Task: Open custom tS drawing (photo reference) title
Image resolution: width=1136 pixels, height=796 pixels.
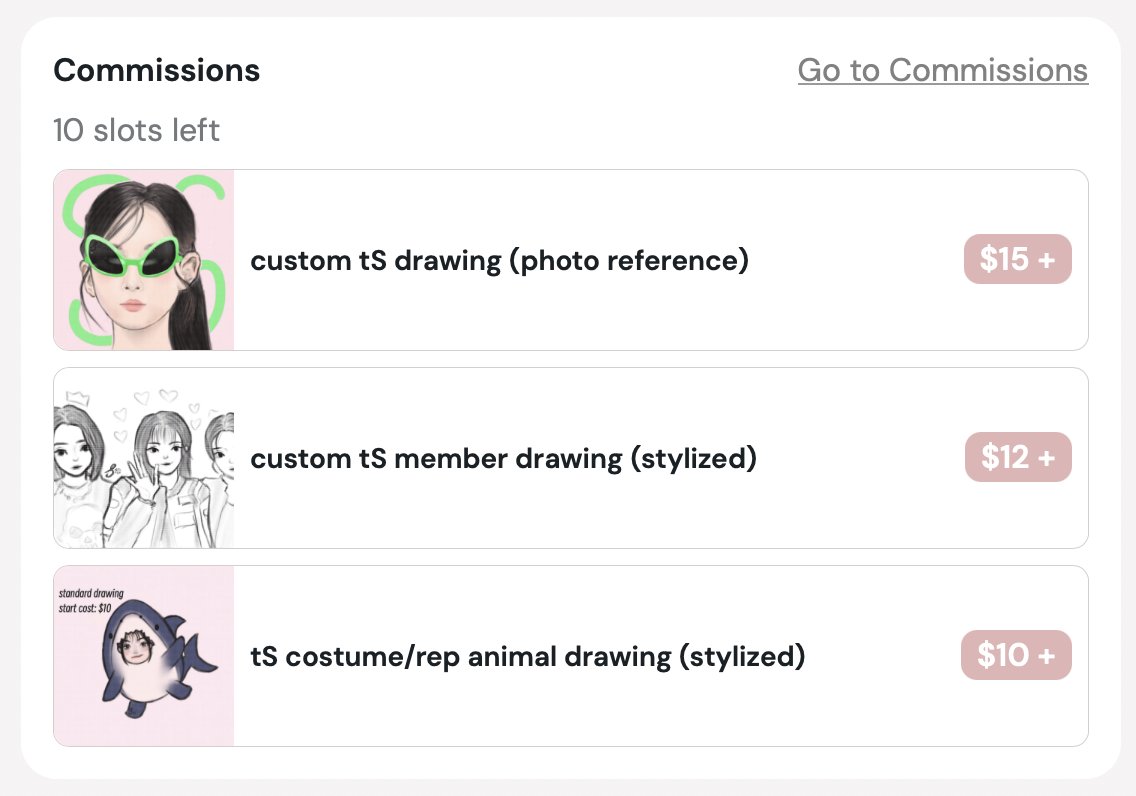Action: [x=499, y=260]
